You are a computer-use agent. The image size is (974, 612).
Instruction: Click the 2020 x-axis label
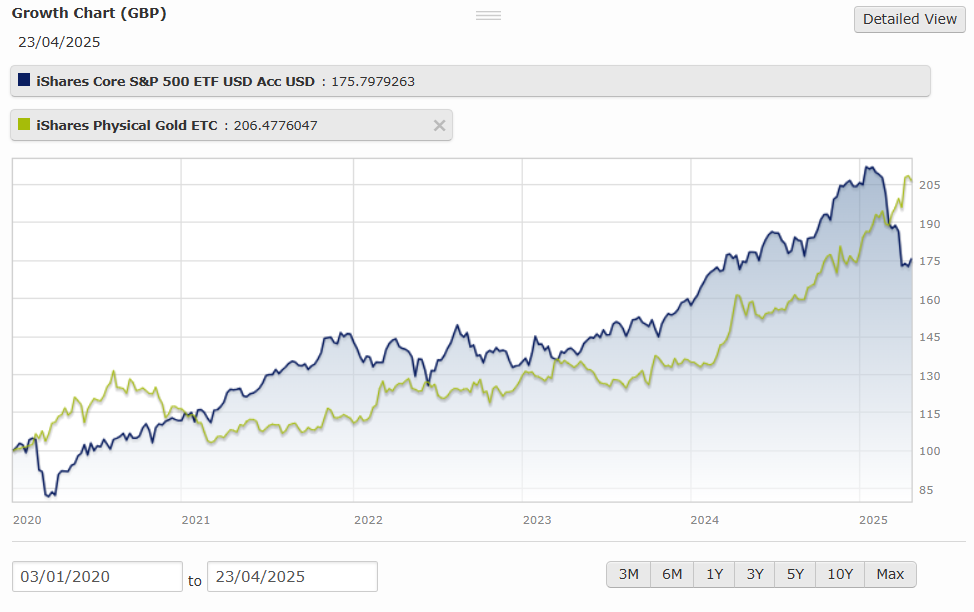point(27,520)
